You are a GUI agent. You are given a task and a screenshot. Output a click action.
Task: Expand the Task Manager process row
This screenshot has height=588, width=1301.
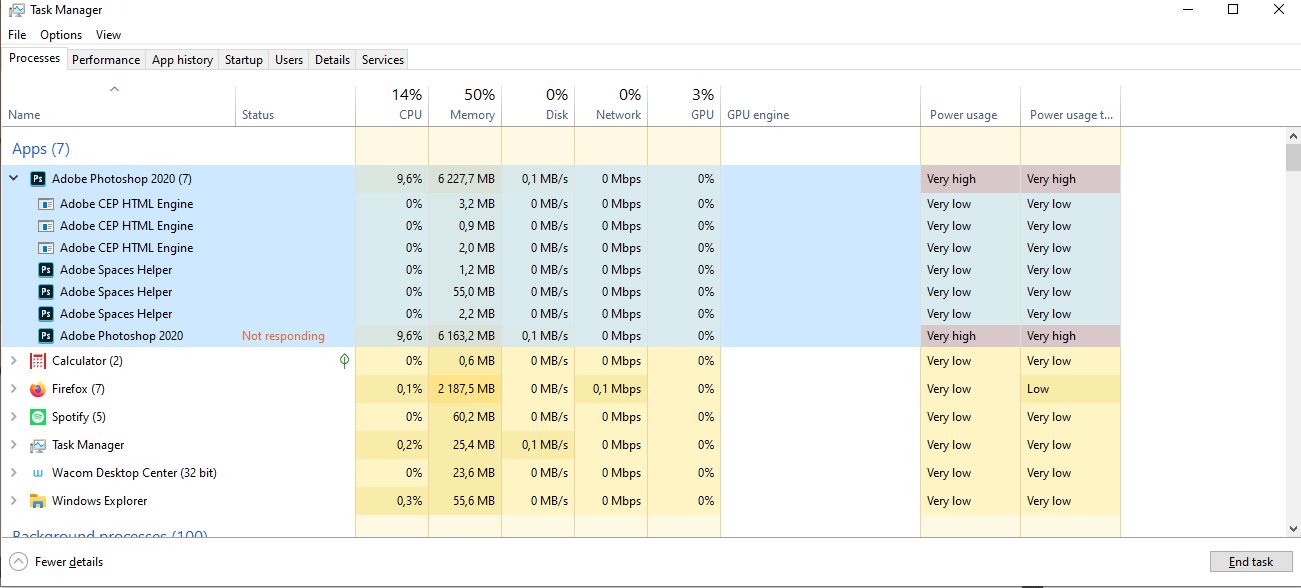13,445
